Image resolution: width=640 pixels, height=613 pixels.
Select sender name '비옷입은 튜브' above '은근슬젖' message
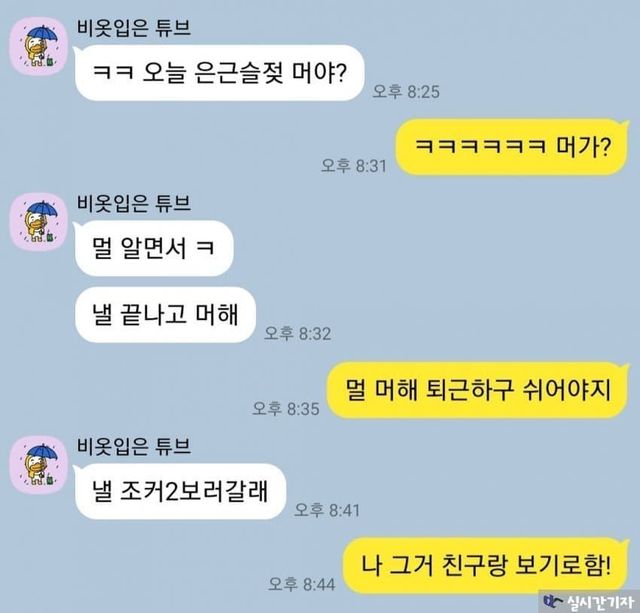point(134,28)
